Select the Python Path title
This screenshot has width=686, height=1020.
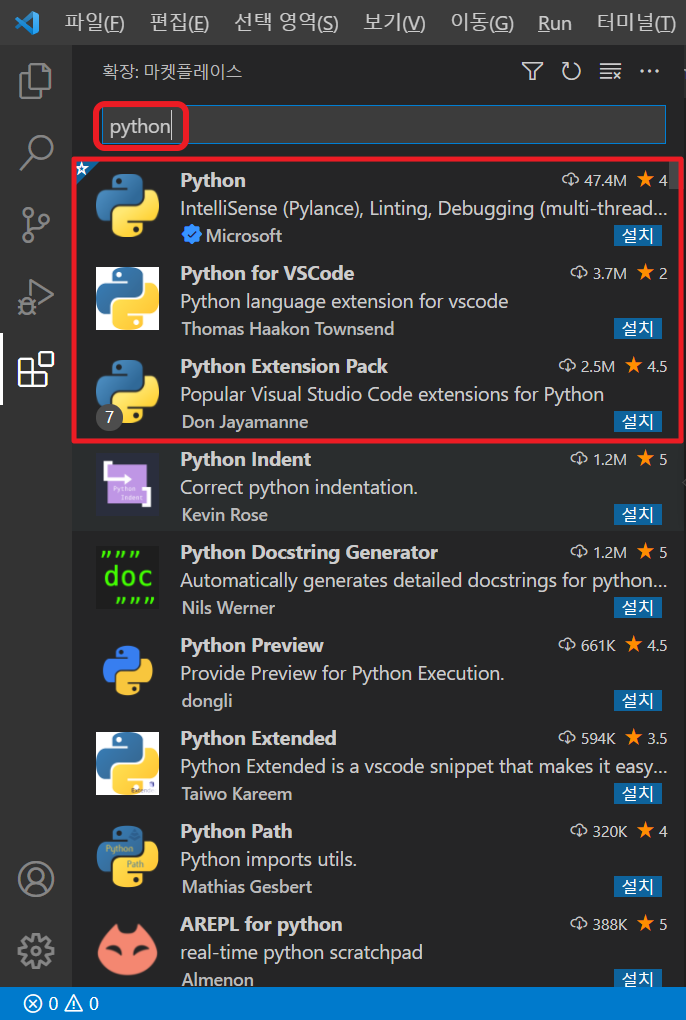236,831
